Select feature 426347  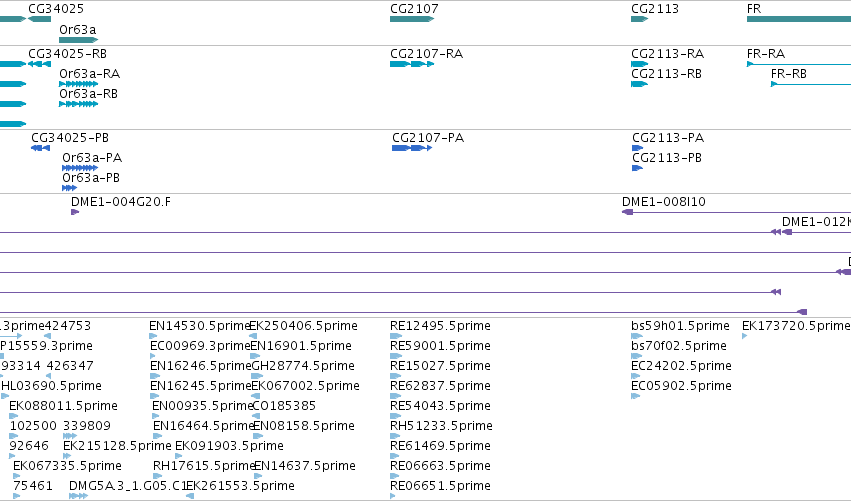[x=70, y=366]
